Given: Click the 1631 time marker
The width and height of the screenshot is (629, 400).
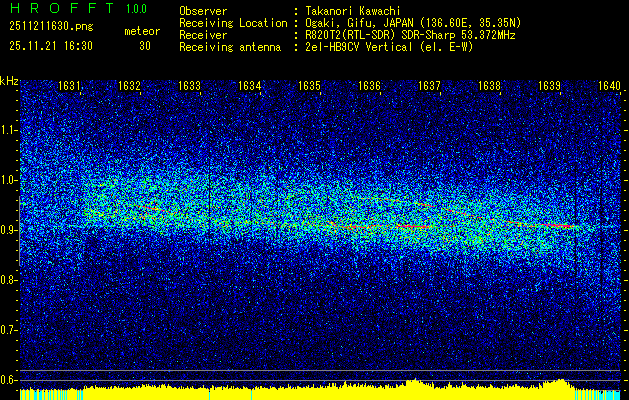Looking at the screenshot, I should [x=69, y=85].
